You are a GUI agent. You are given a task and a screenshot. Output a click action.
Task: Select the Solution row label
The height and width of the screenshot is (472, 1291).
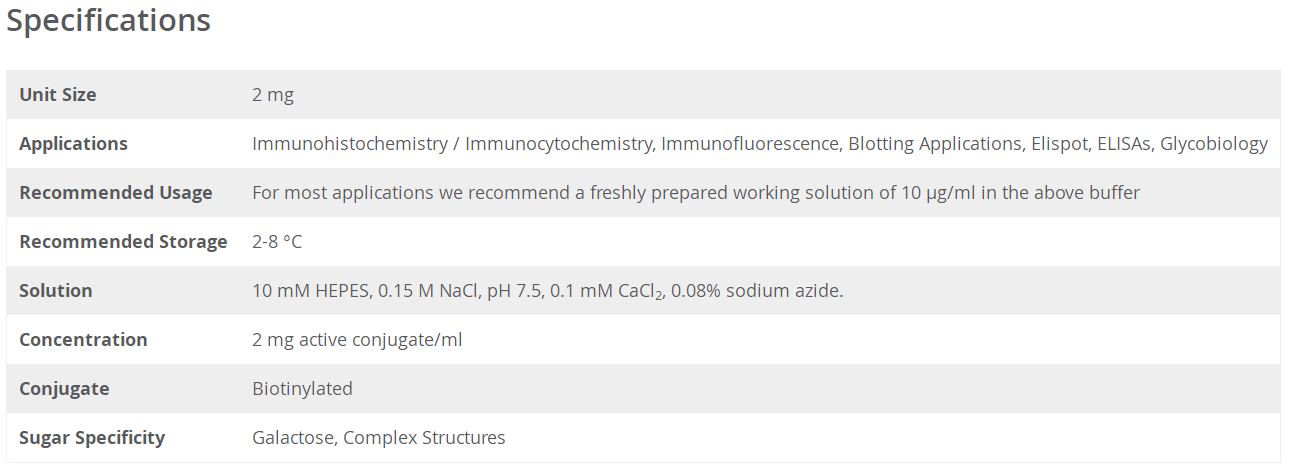[56, 291]
